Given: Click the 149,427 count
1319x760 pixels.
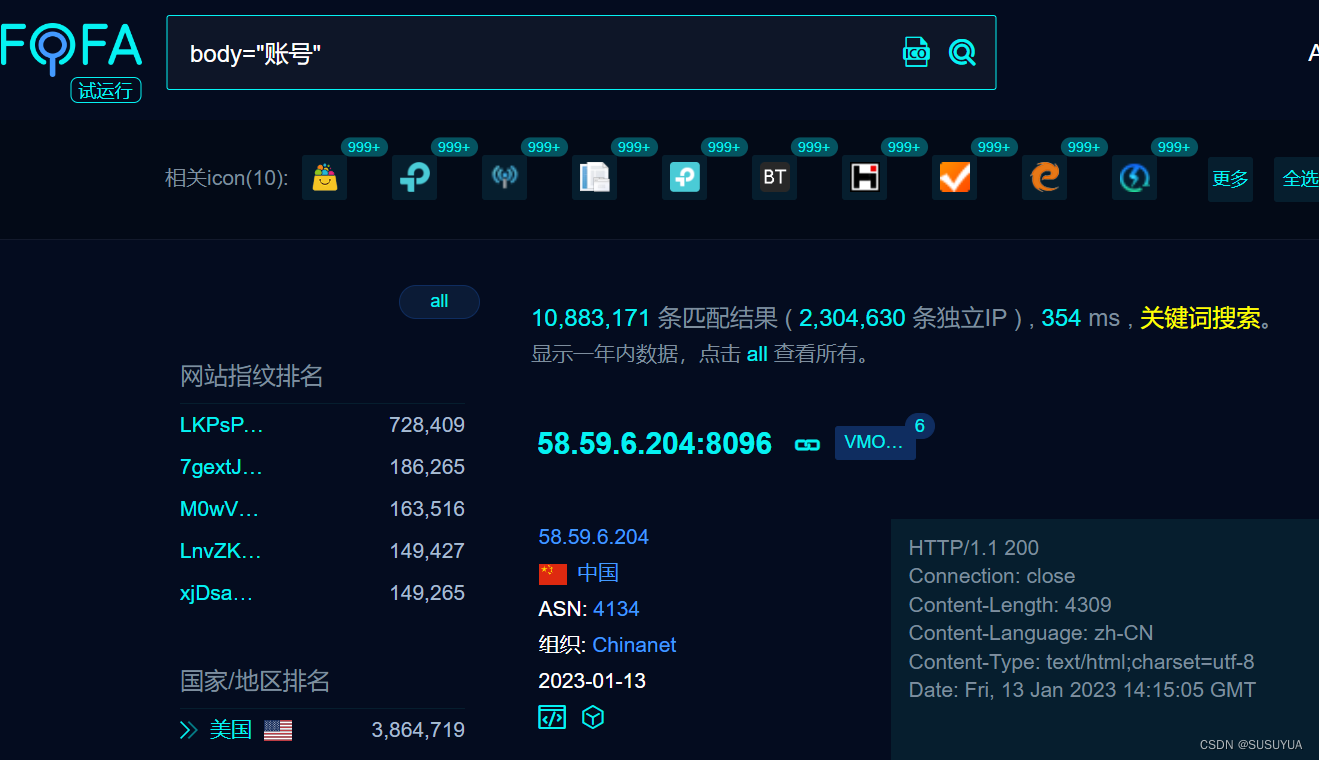Looking at the screenshot, I should coord(427,551).
